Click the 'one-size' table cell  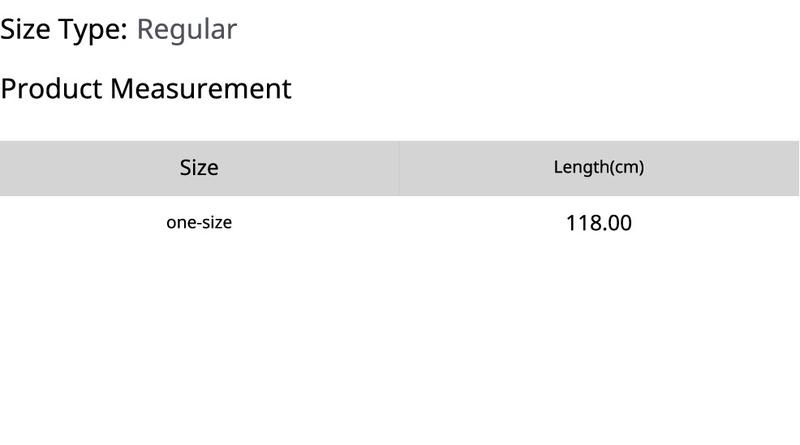tap(199, 222)
